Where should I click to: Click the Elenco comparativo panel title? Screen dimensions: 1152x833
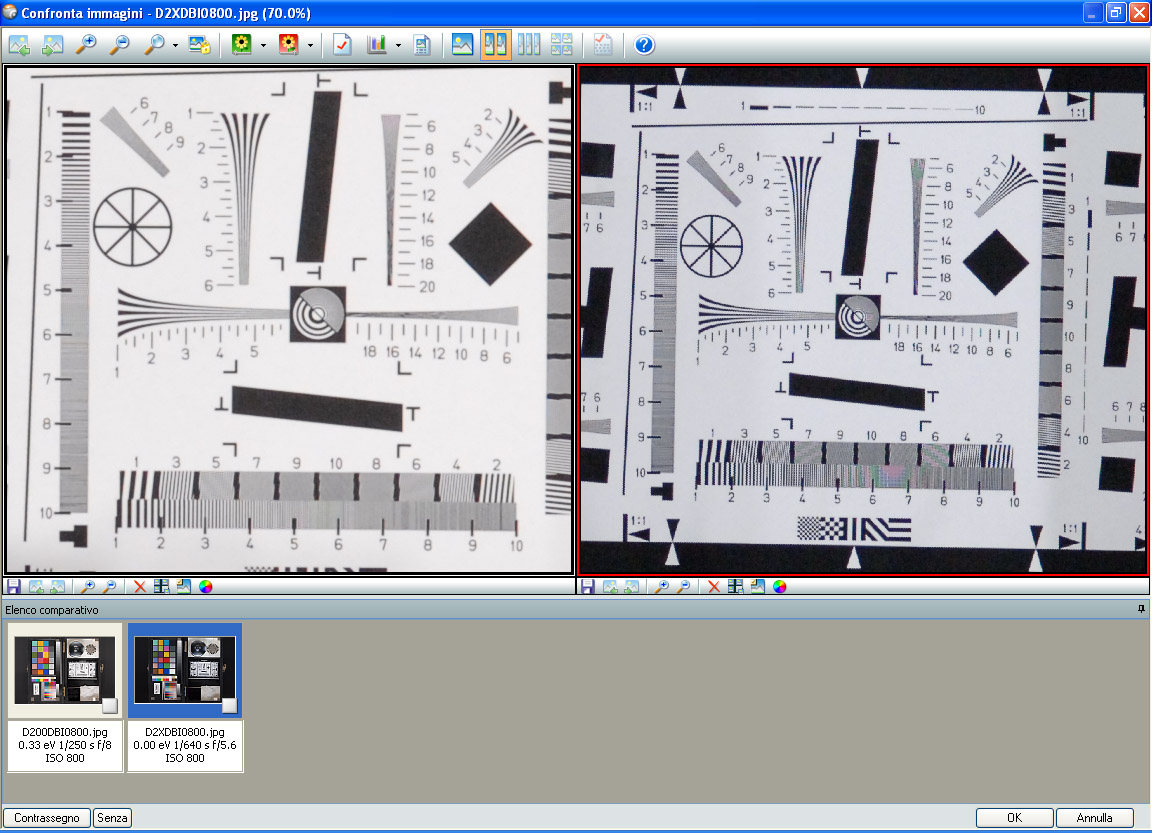point(52,610)
